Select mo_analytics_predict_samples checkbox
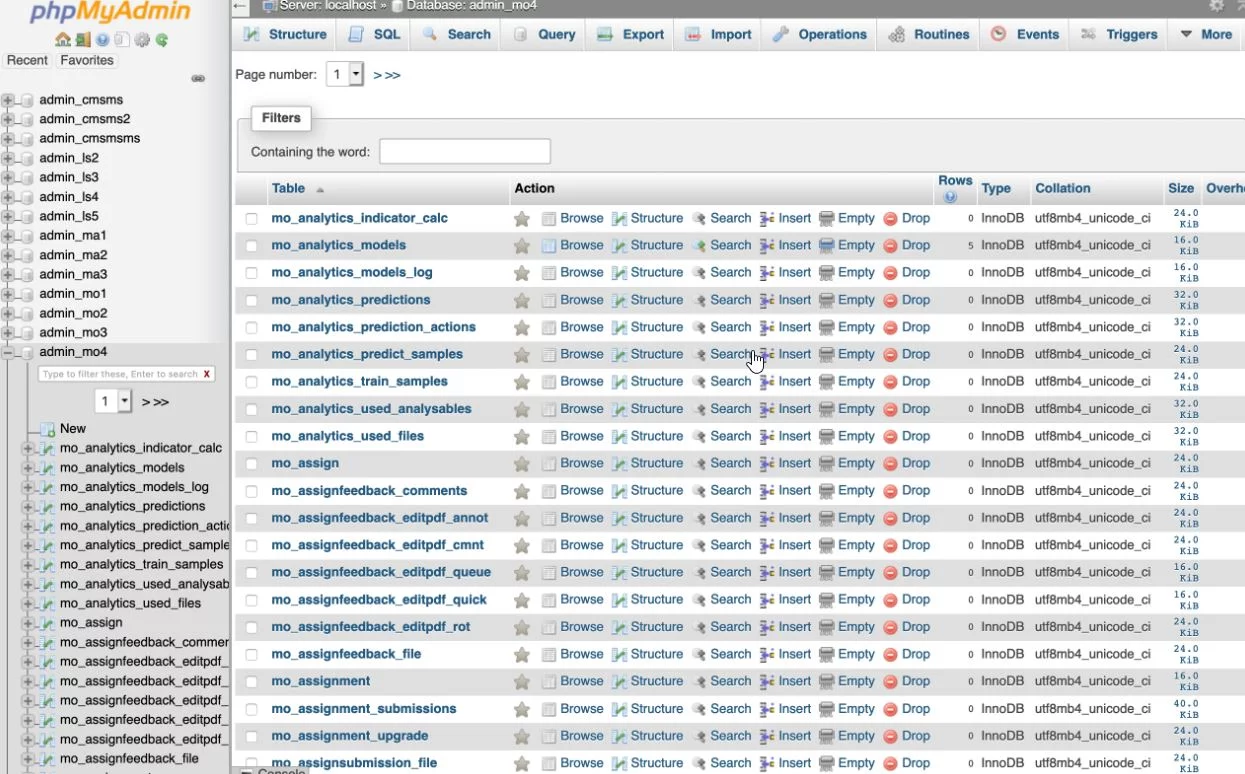This screenshot has width=1245, height=774. pos(251,355)
